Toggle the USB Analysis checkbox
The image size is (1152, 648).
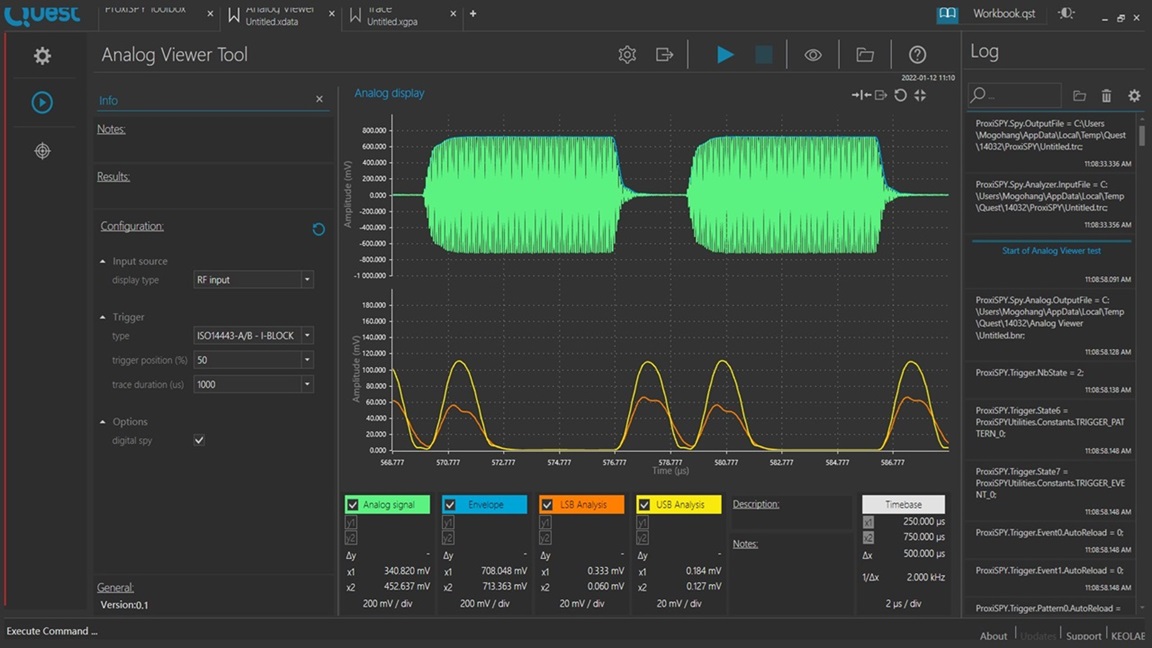(644, 505)
